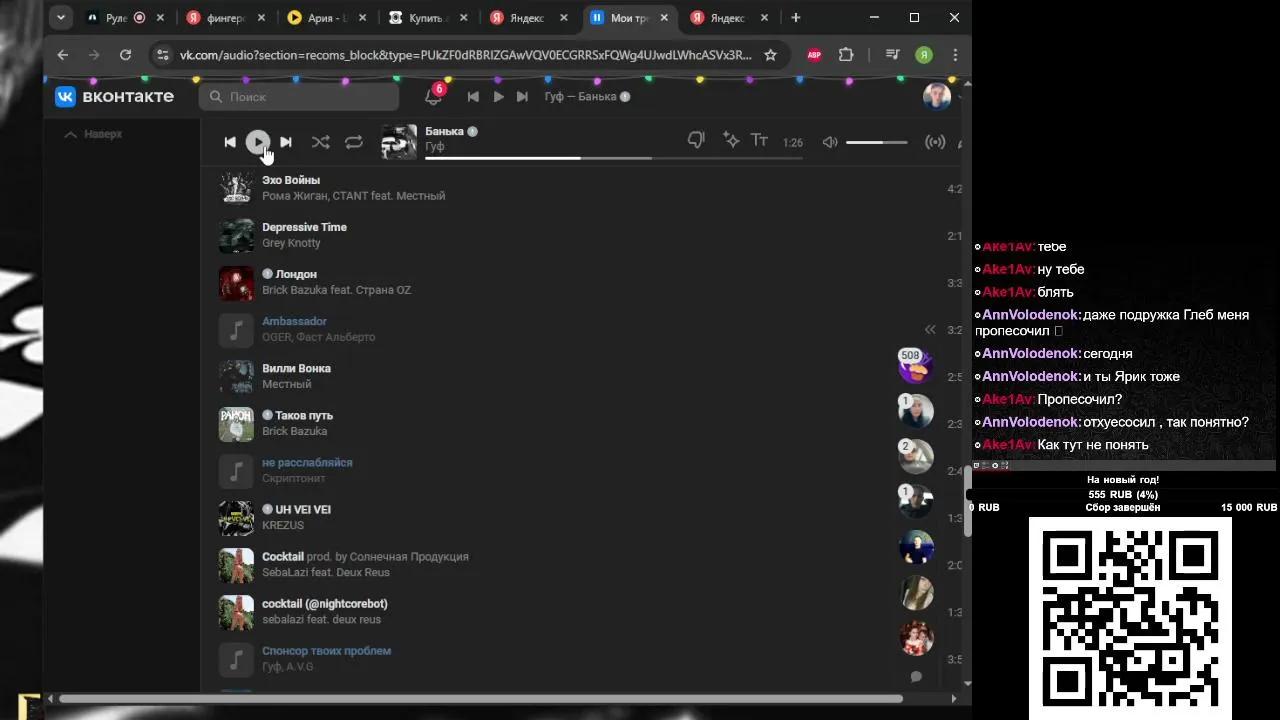Image resolution: width=1280 pixels, height=720 pixels.
Task: Play Вилли Вонка track
Action: [x=296, y=368]
